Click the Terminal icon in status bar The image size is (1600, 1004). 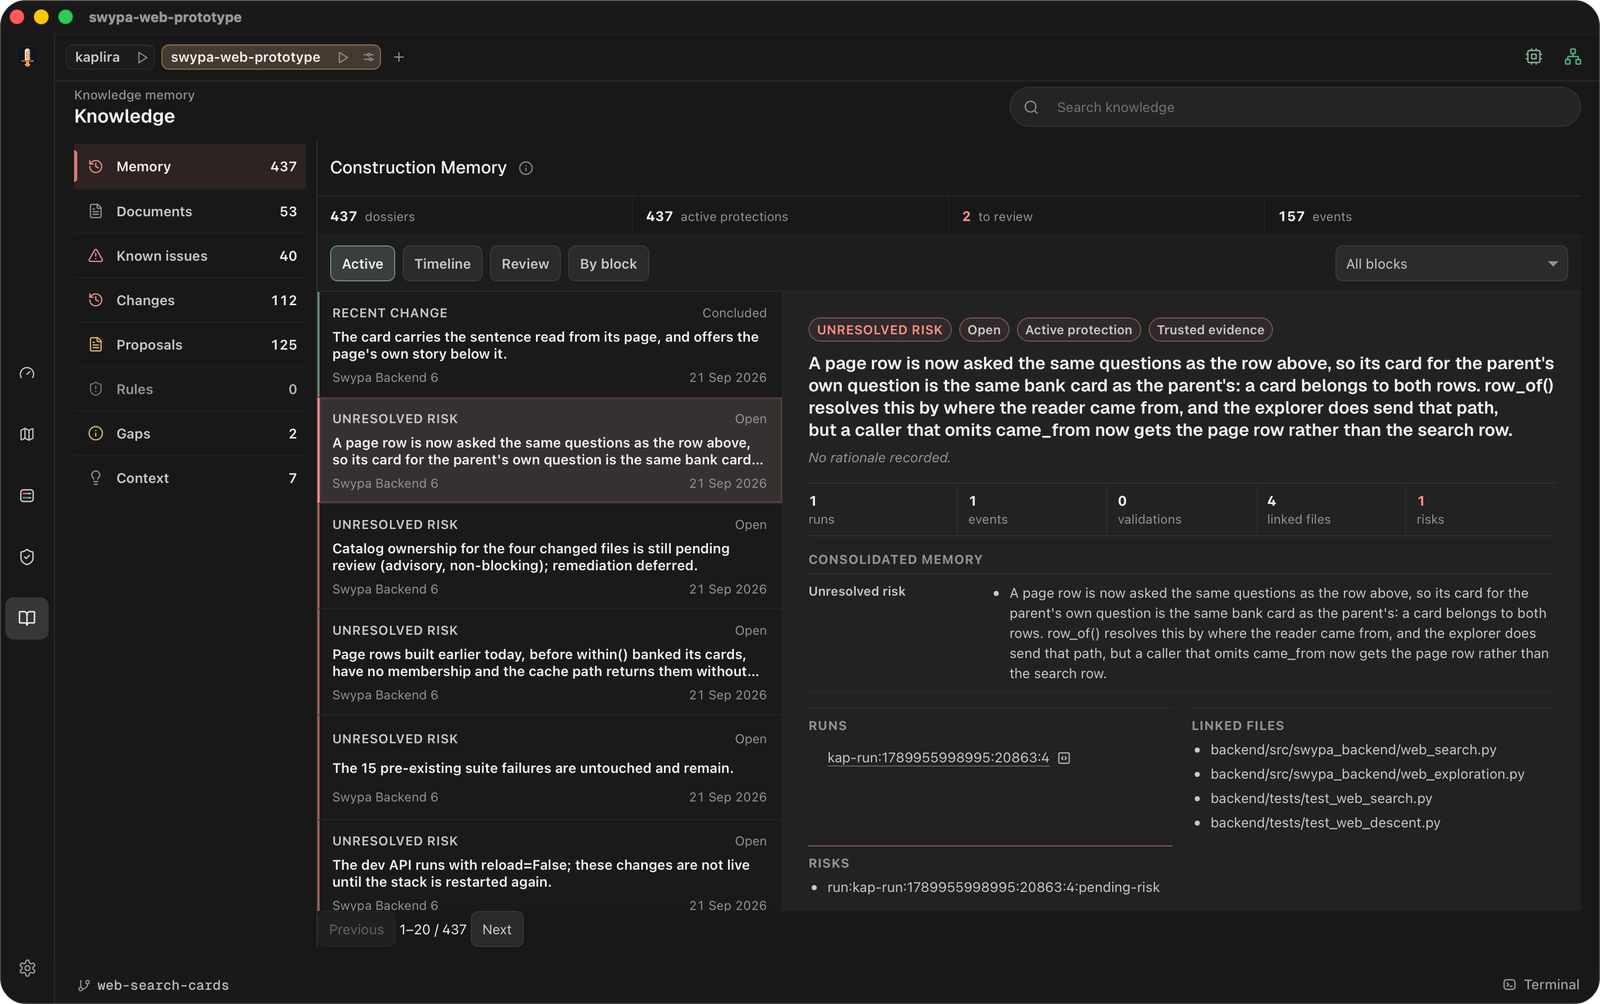point(1509,985)
